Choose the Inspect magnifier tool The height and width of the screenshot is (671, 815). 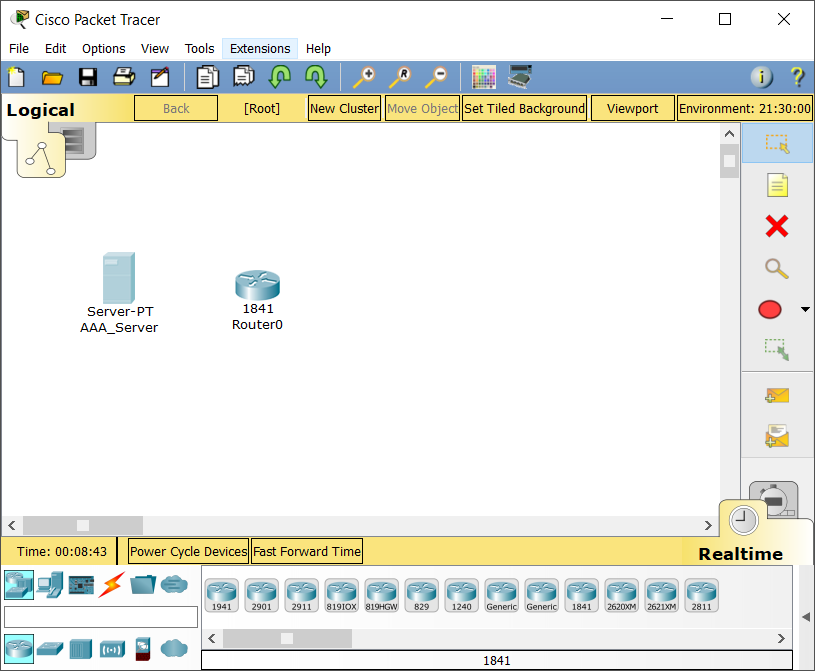[x=777, y=269]
